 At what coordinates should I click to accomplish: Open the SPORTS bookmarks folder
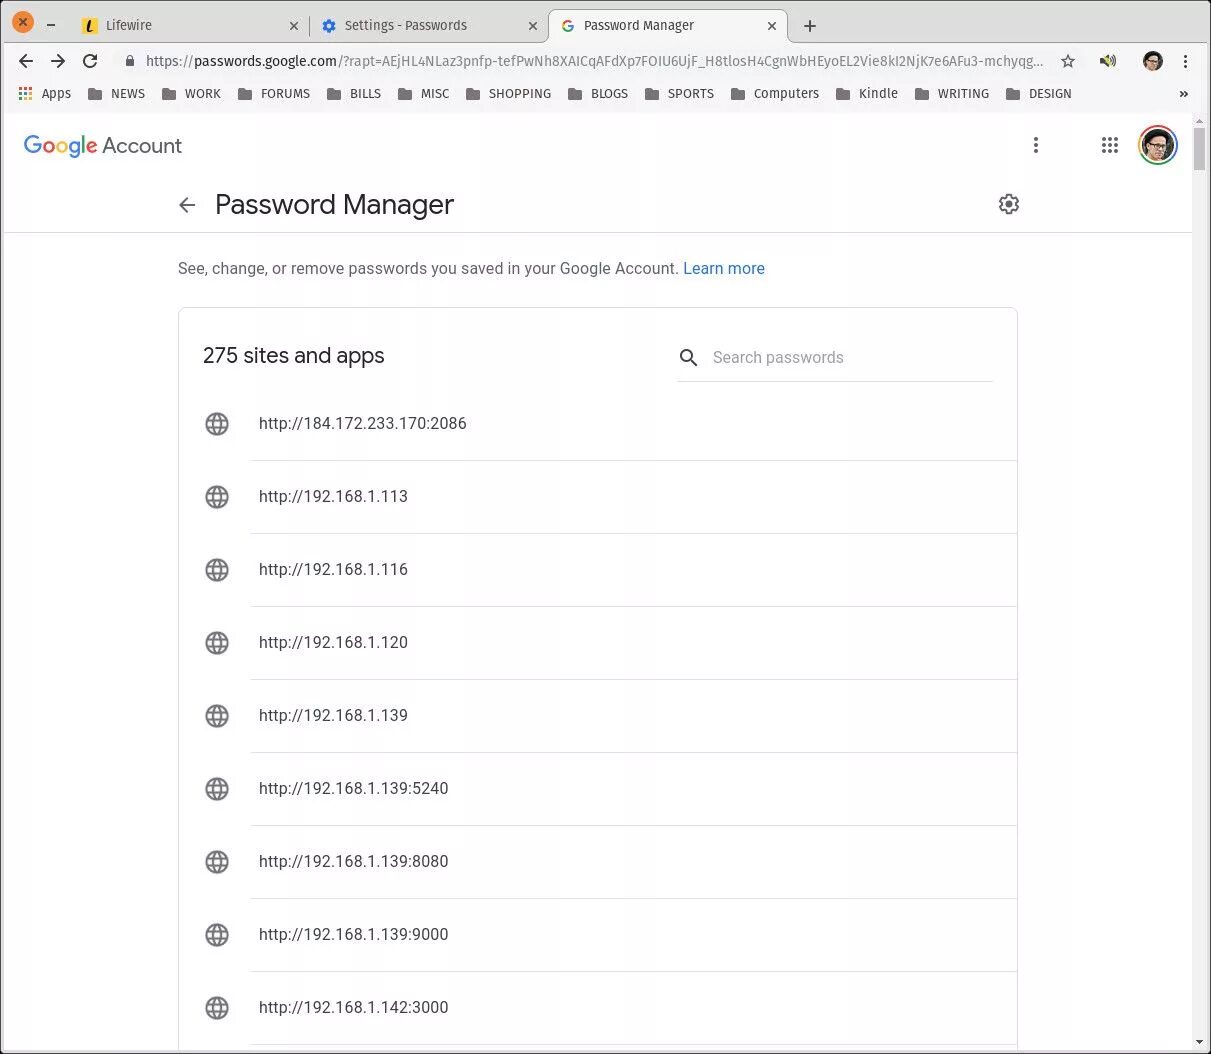680,93
